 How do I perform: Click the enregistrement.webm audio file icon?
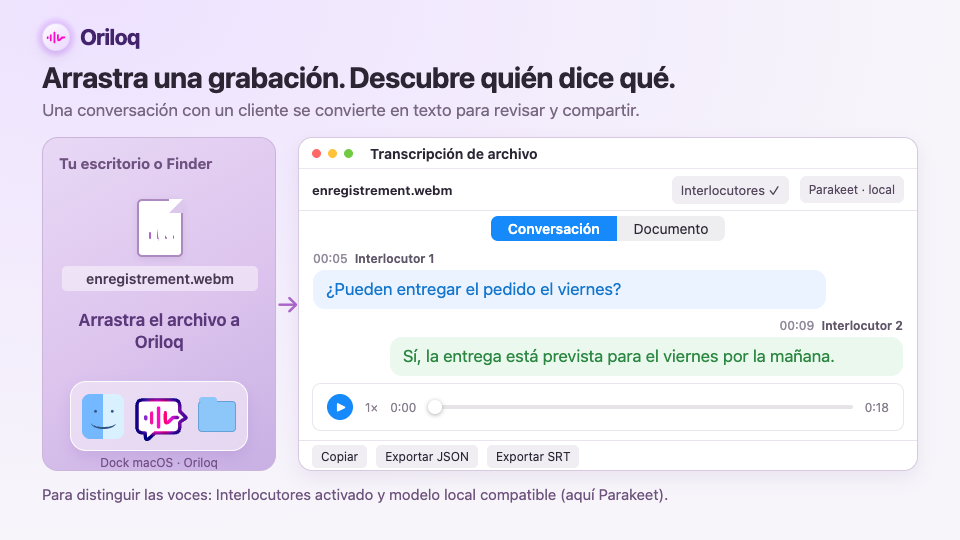tap(160, 227)
